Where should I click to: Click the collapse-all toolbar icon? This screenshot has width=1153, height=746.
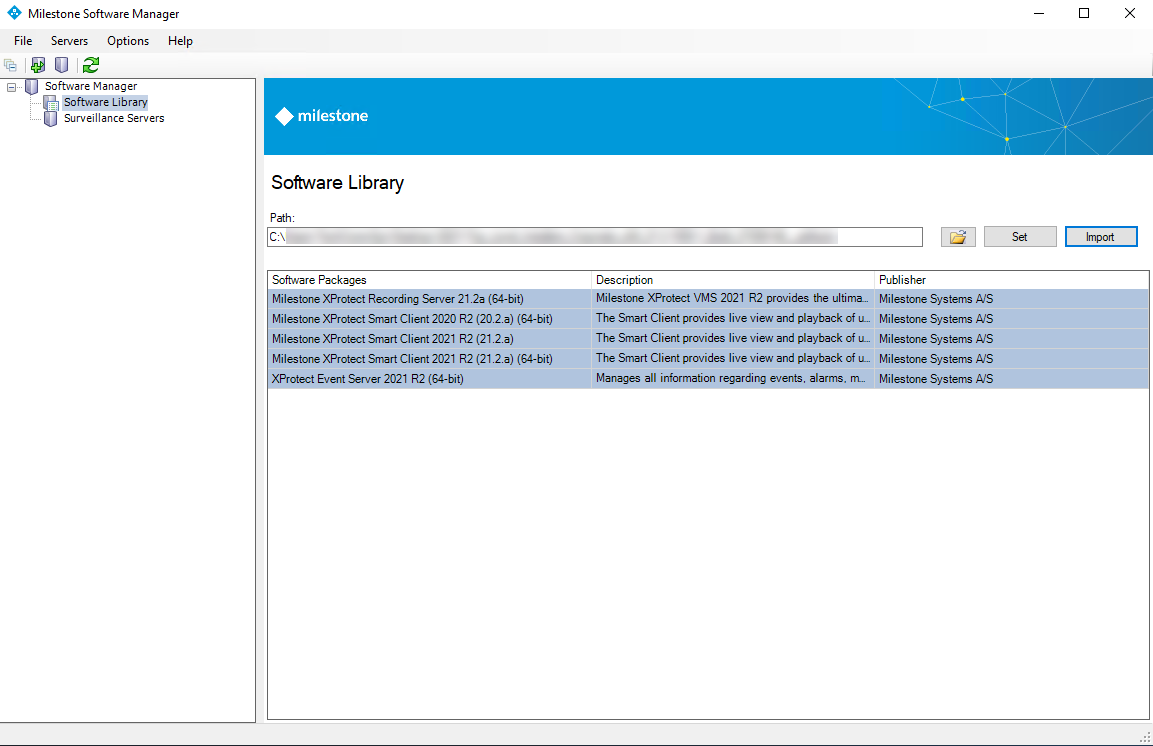[x=11, y=65]
